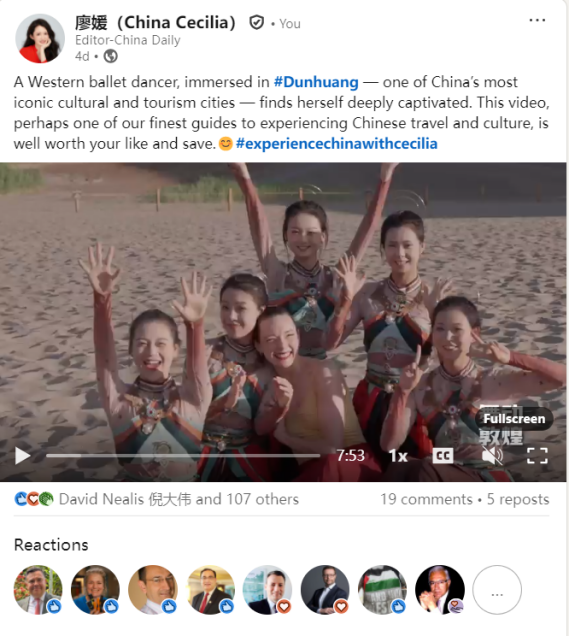This screenshot has height=636, width=569.
Task: Open last reactor's avatar with purple badge
Action: coord(440,589)
